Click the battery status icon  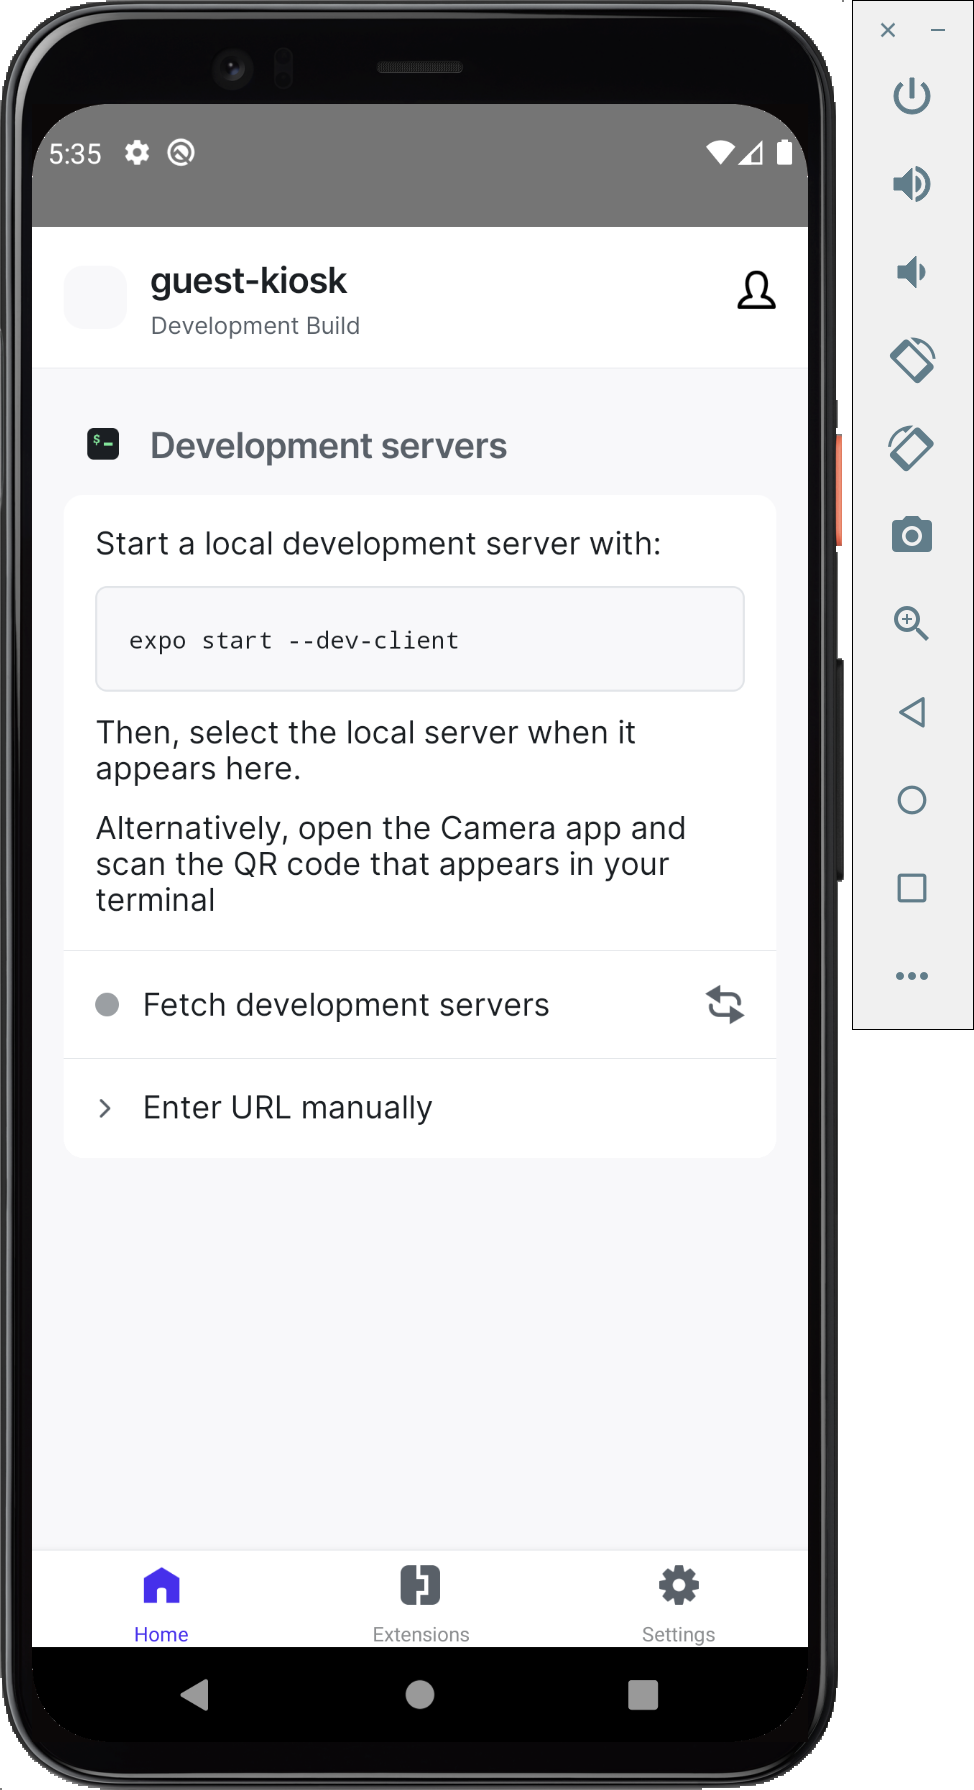coord(785,152)
